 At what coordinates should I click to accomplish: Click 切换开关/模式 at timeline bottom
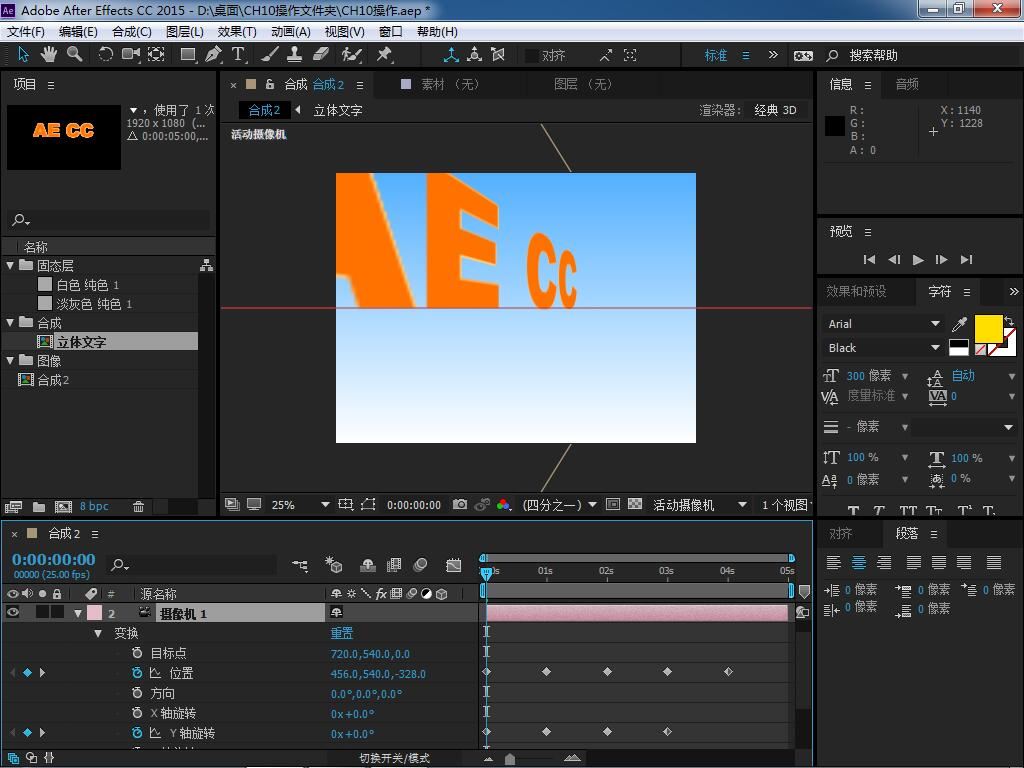pos(394,758)
